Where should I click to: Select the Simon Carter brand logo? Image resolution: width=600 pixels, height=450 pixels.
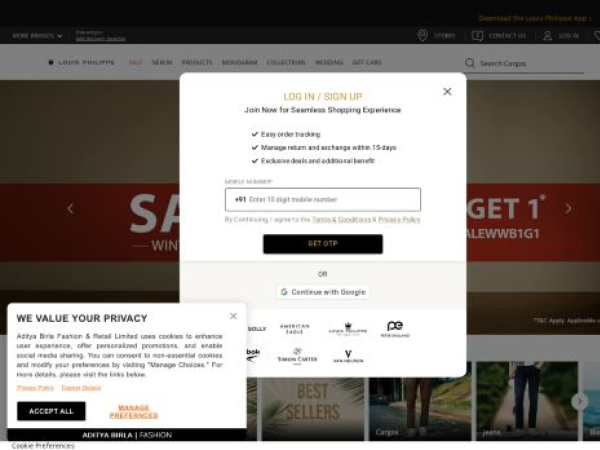[x=297, y=356]
